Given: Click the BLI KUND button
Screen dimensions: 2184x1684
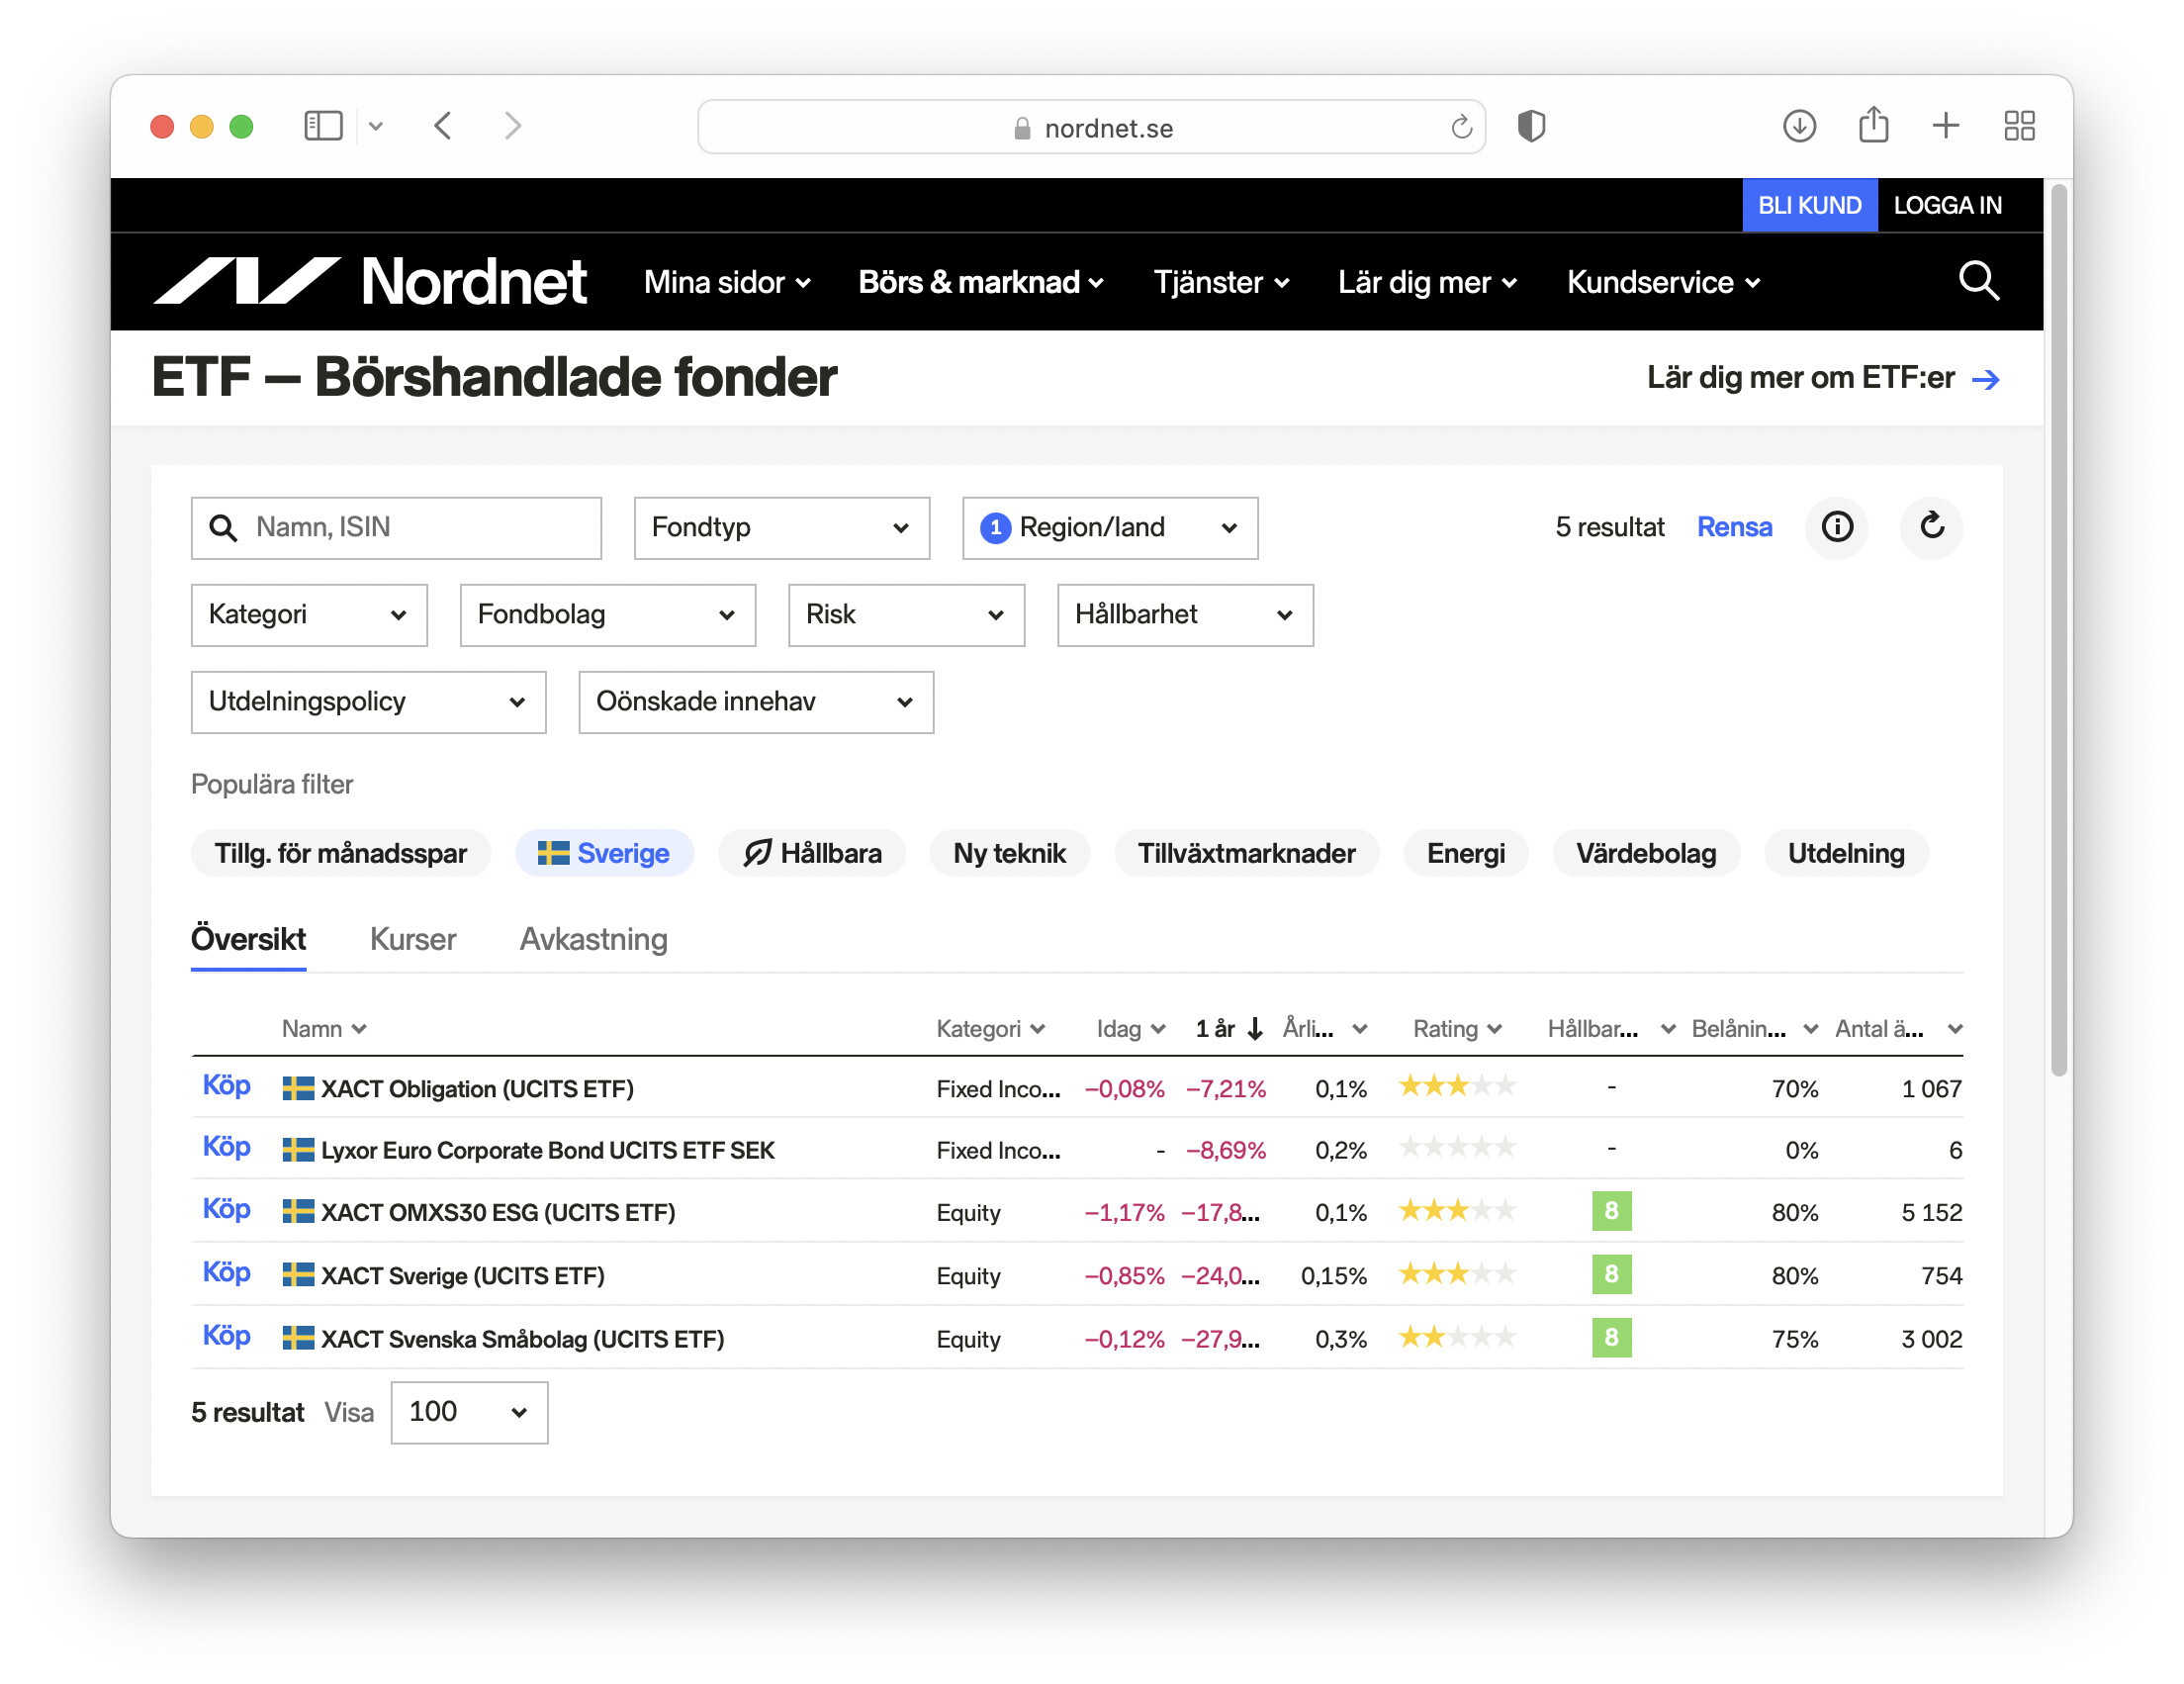Looking at the screenshot, I should click(1808, 205).
